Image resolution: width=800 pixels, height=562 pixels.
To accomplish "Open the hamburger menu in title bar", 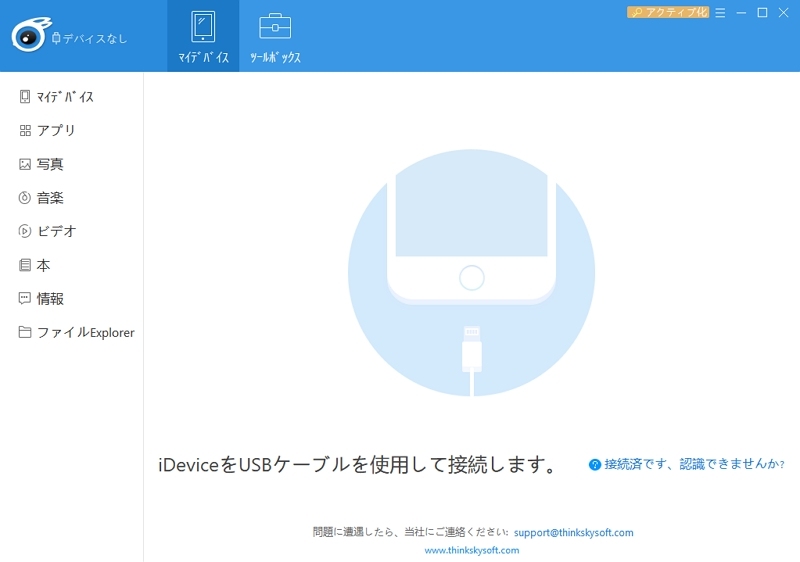I will click(720, 12).
